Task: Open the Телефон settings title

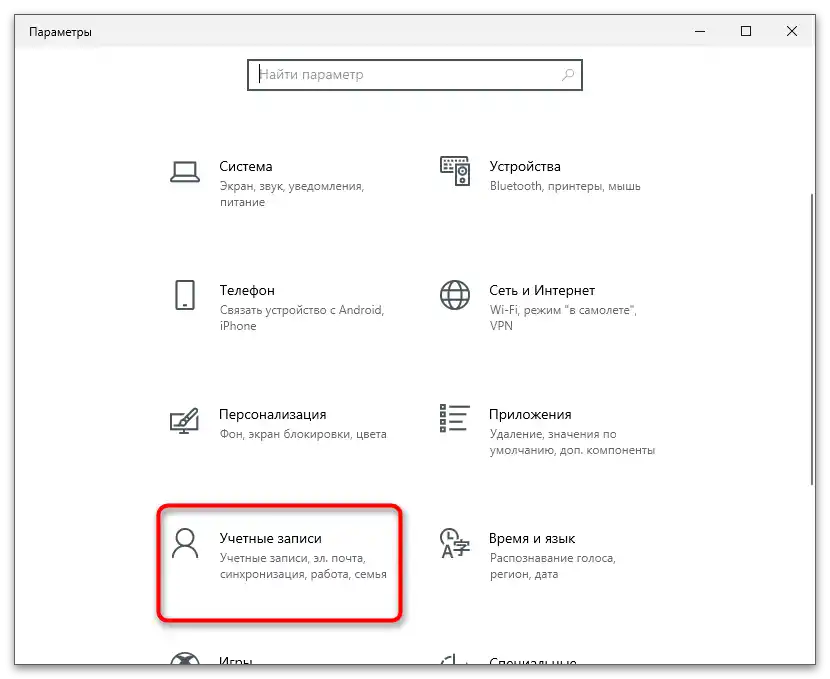Action: click(x=247, y=291)
